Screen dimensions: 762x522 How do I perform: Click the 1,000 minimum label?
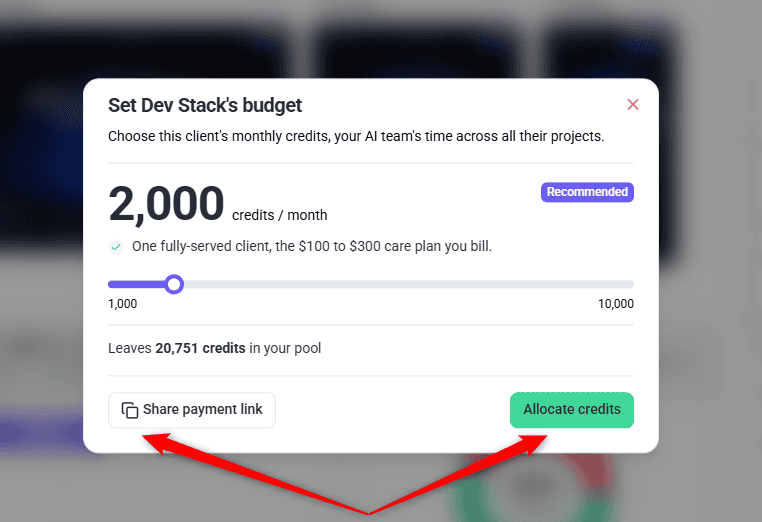(122, 304)
